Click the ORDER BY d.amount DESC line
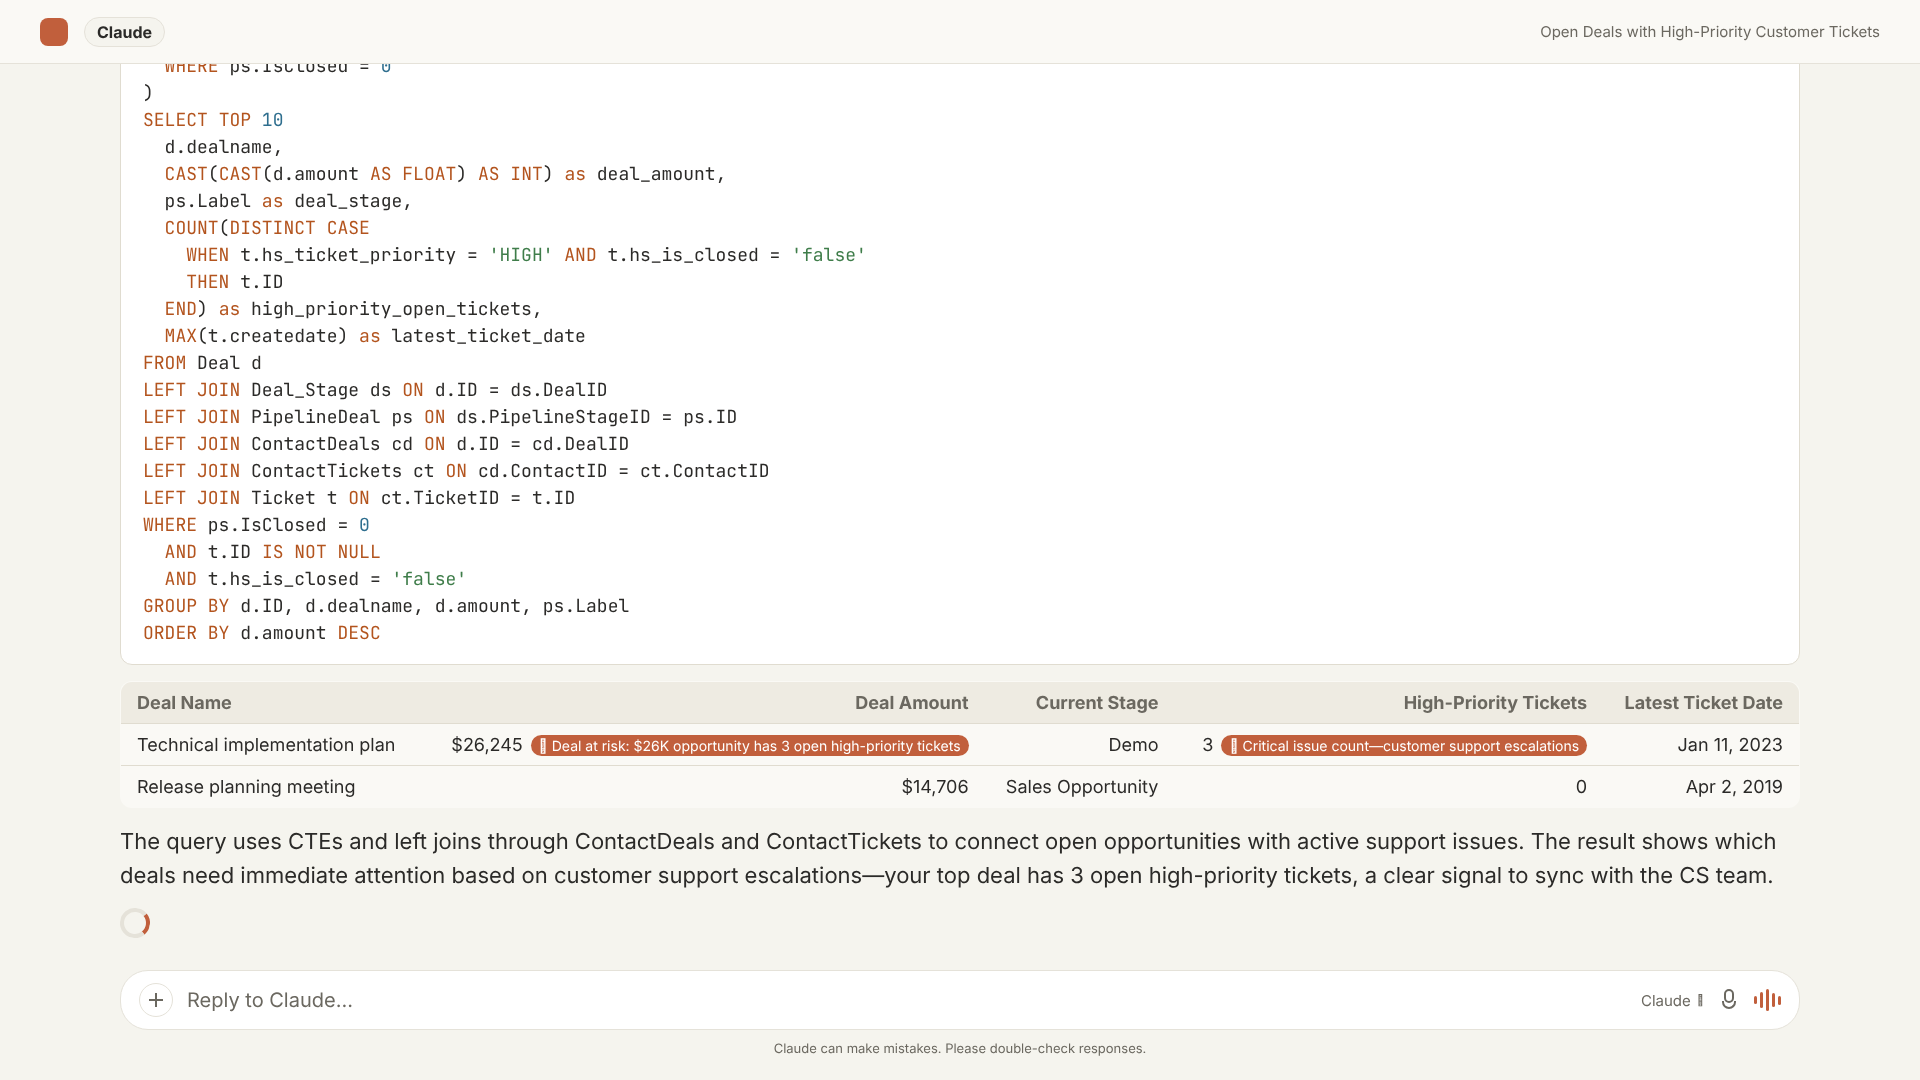This screenshot has width=1920, height=1080. click(262, 633)
